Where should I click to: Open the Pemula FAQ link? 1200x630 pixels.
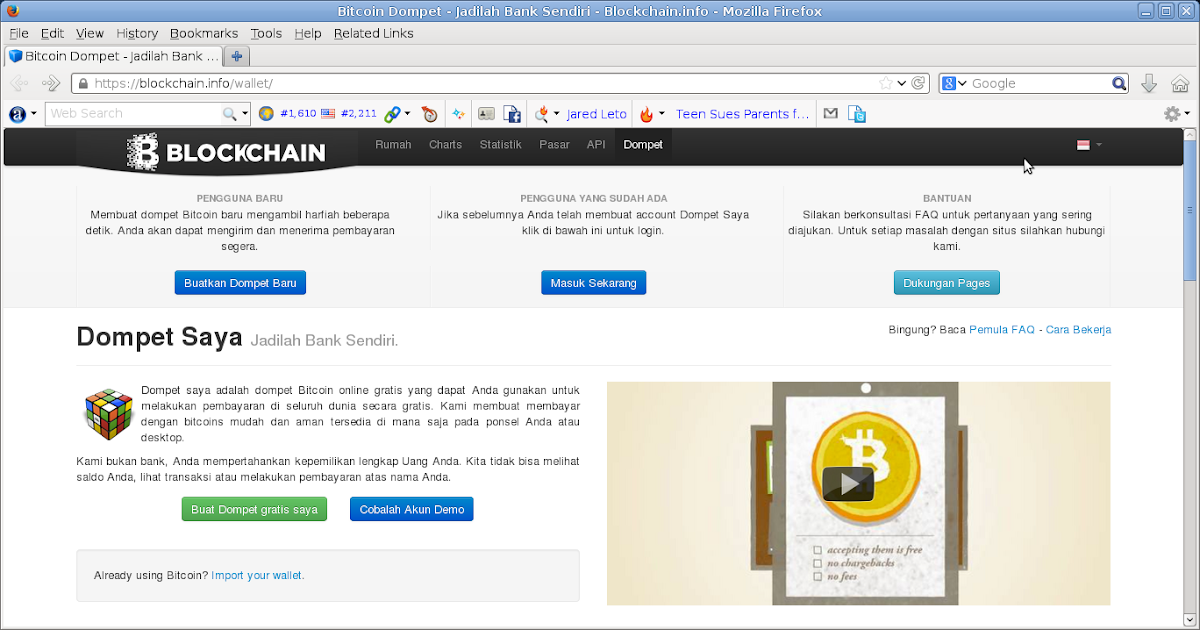[1002, 329]
